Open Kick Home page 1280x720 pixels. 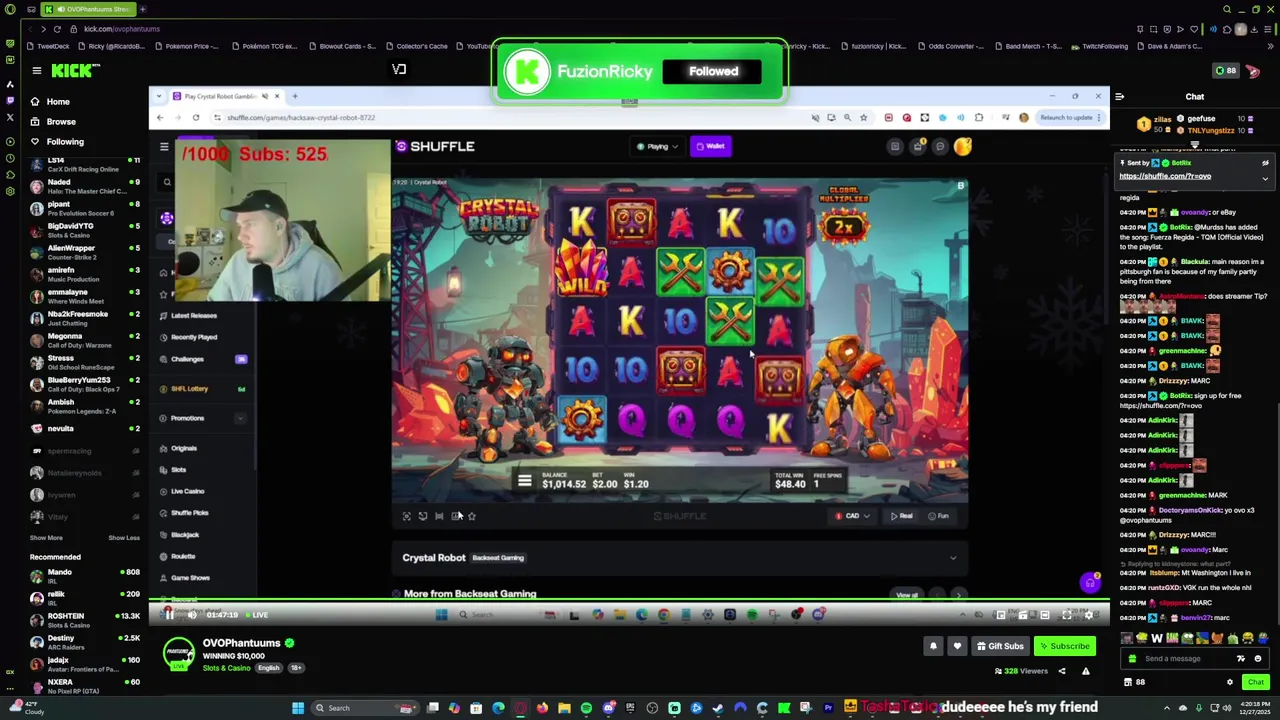(x=57, y=102)
